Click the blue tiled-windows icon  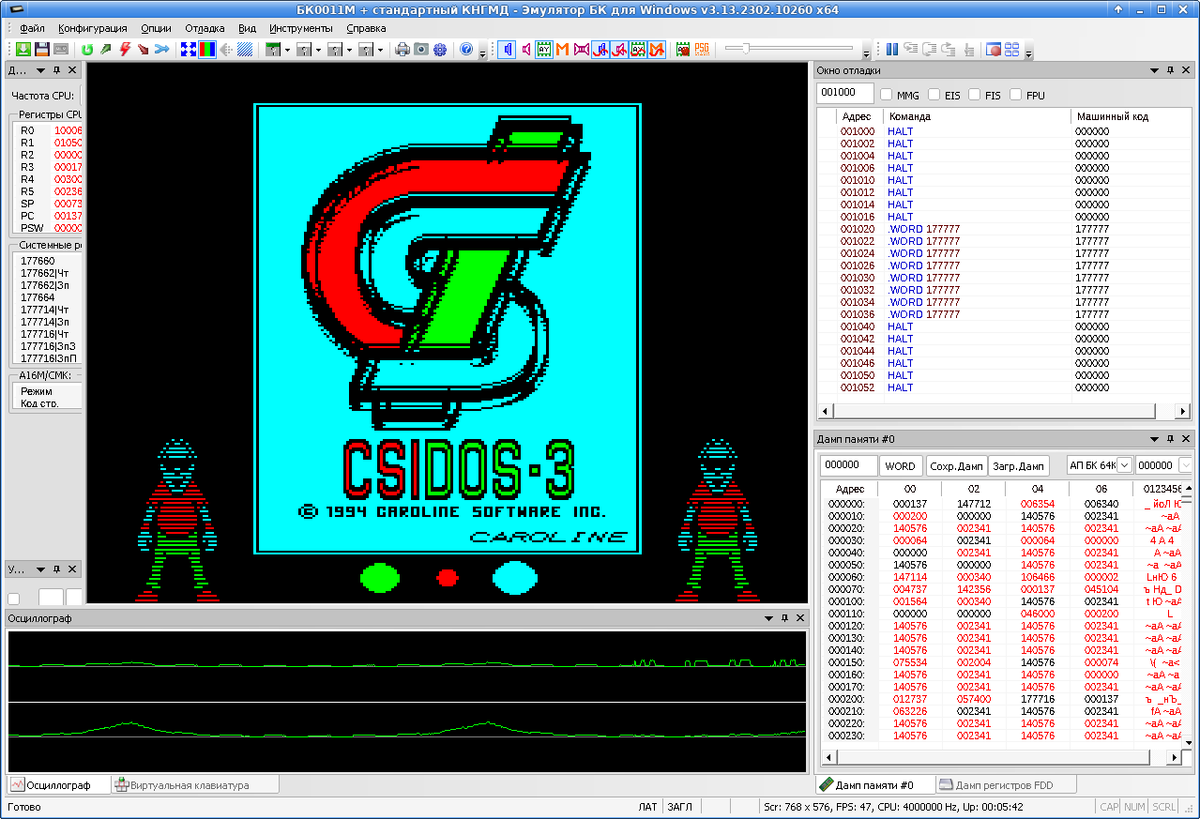click(x=1012, y=49)
